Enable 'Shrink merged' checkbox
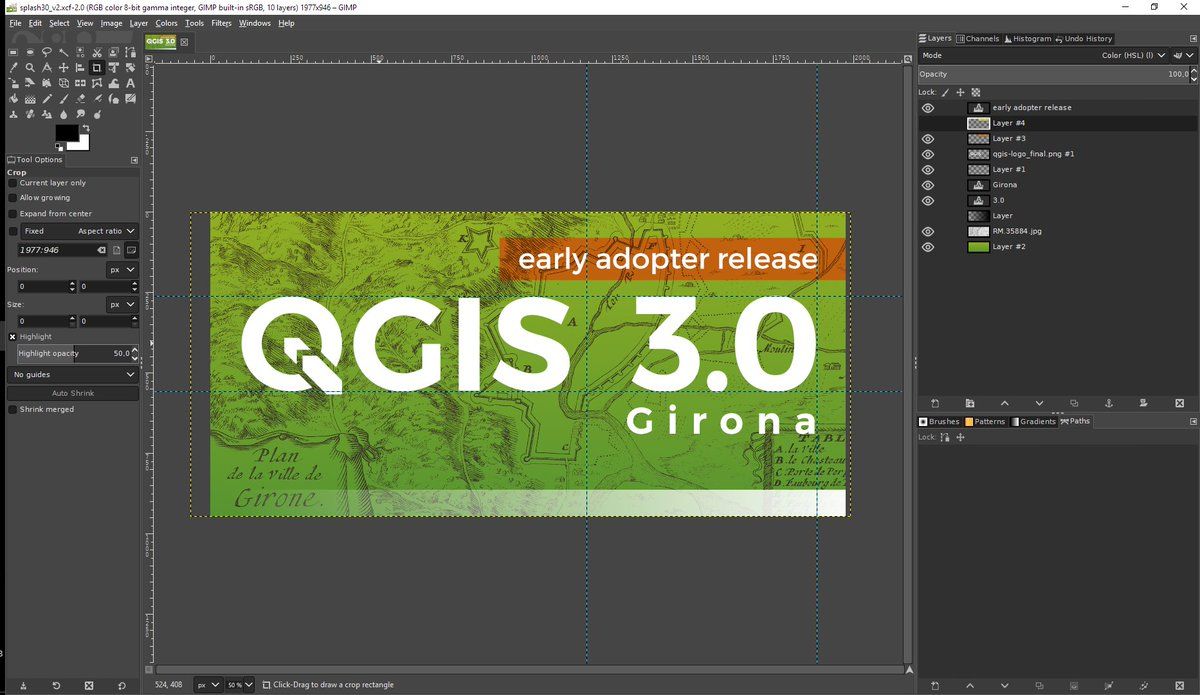 click(x=12, y=409)
